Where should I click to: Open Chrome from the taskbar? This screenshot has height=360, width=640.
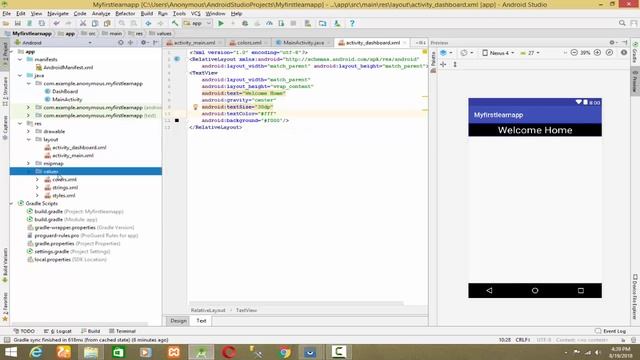click(284, 352)
